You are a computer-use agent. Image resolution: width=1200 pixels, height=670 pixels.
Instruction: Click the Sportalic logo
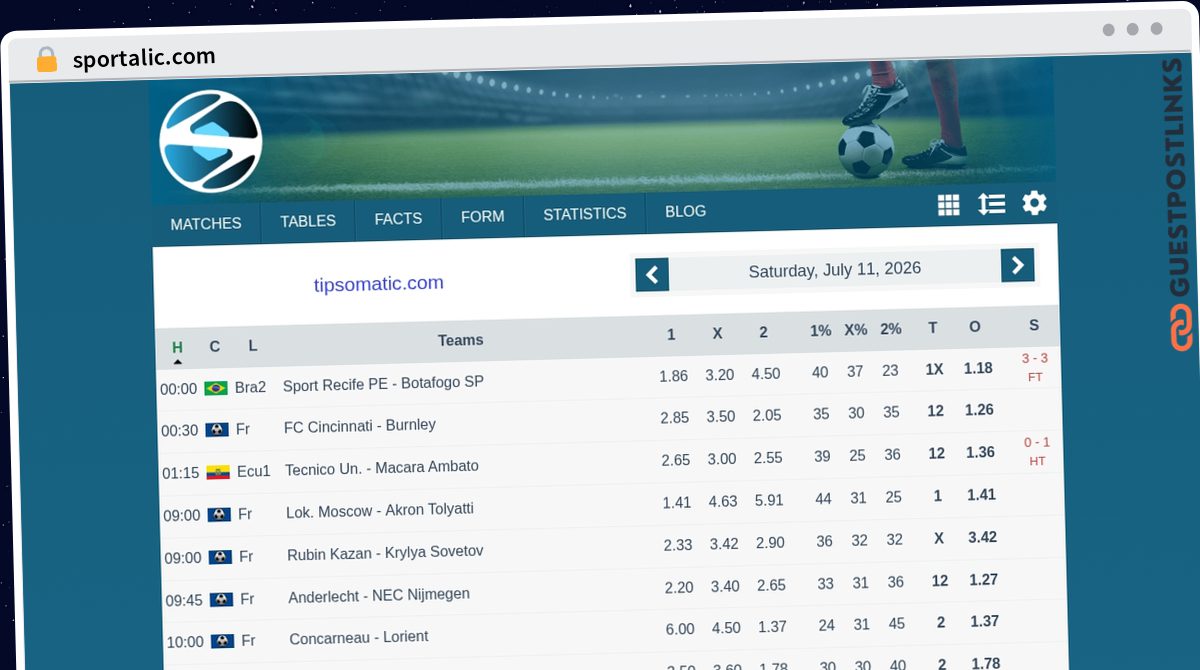click(x=210, y=141)
